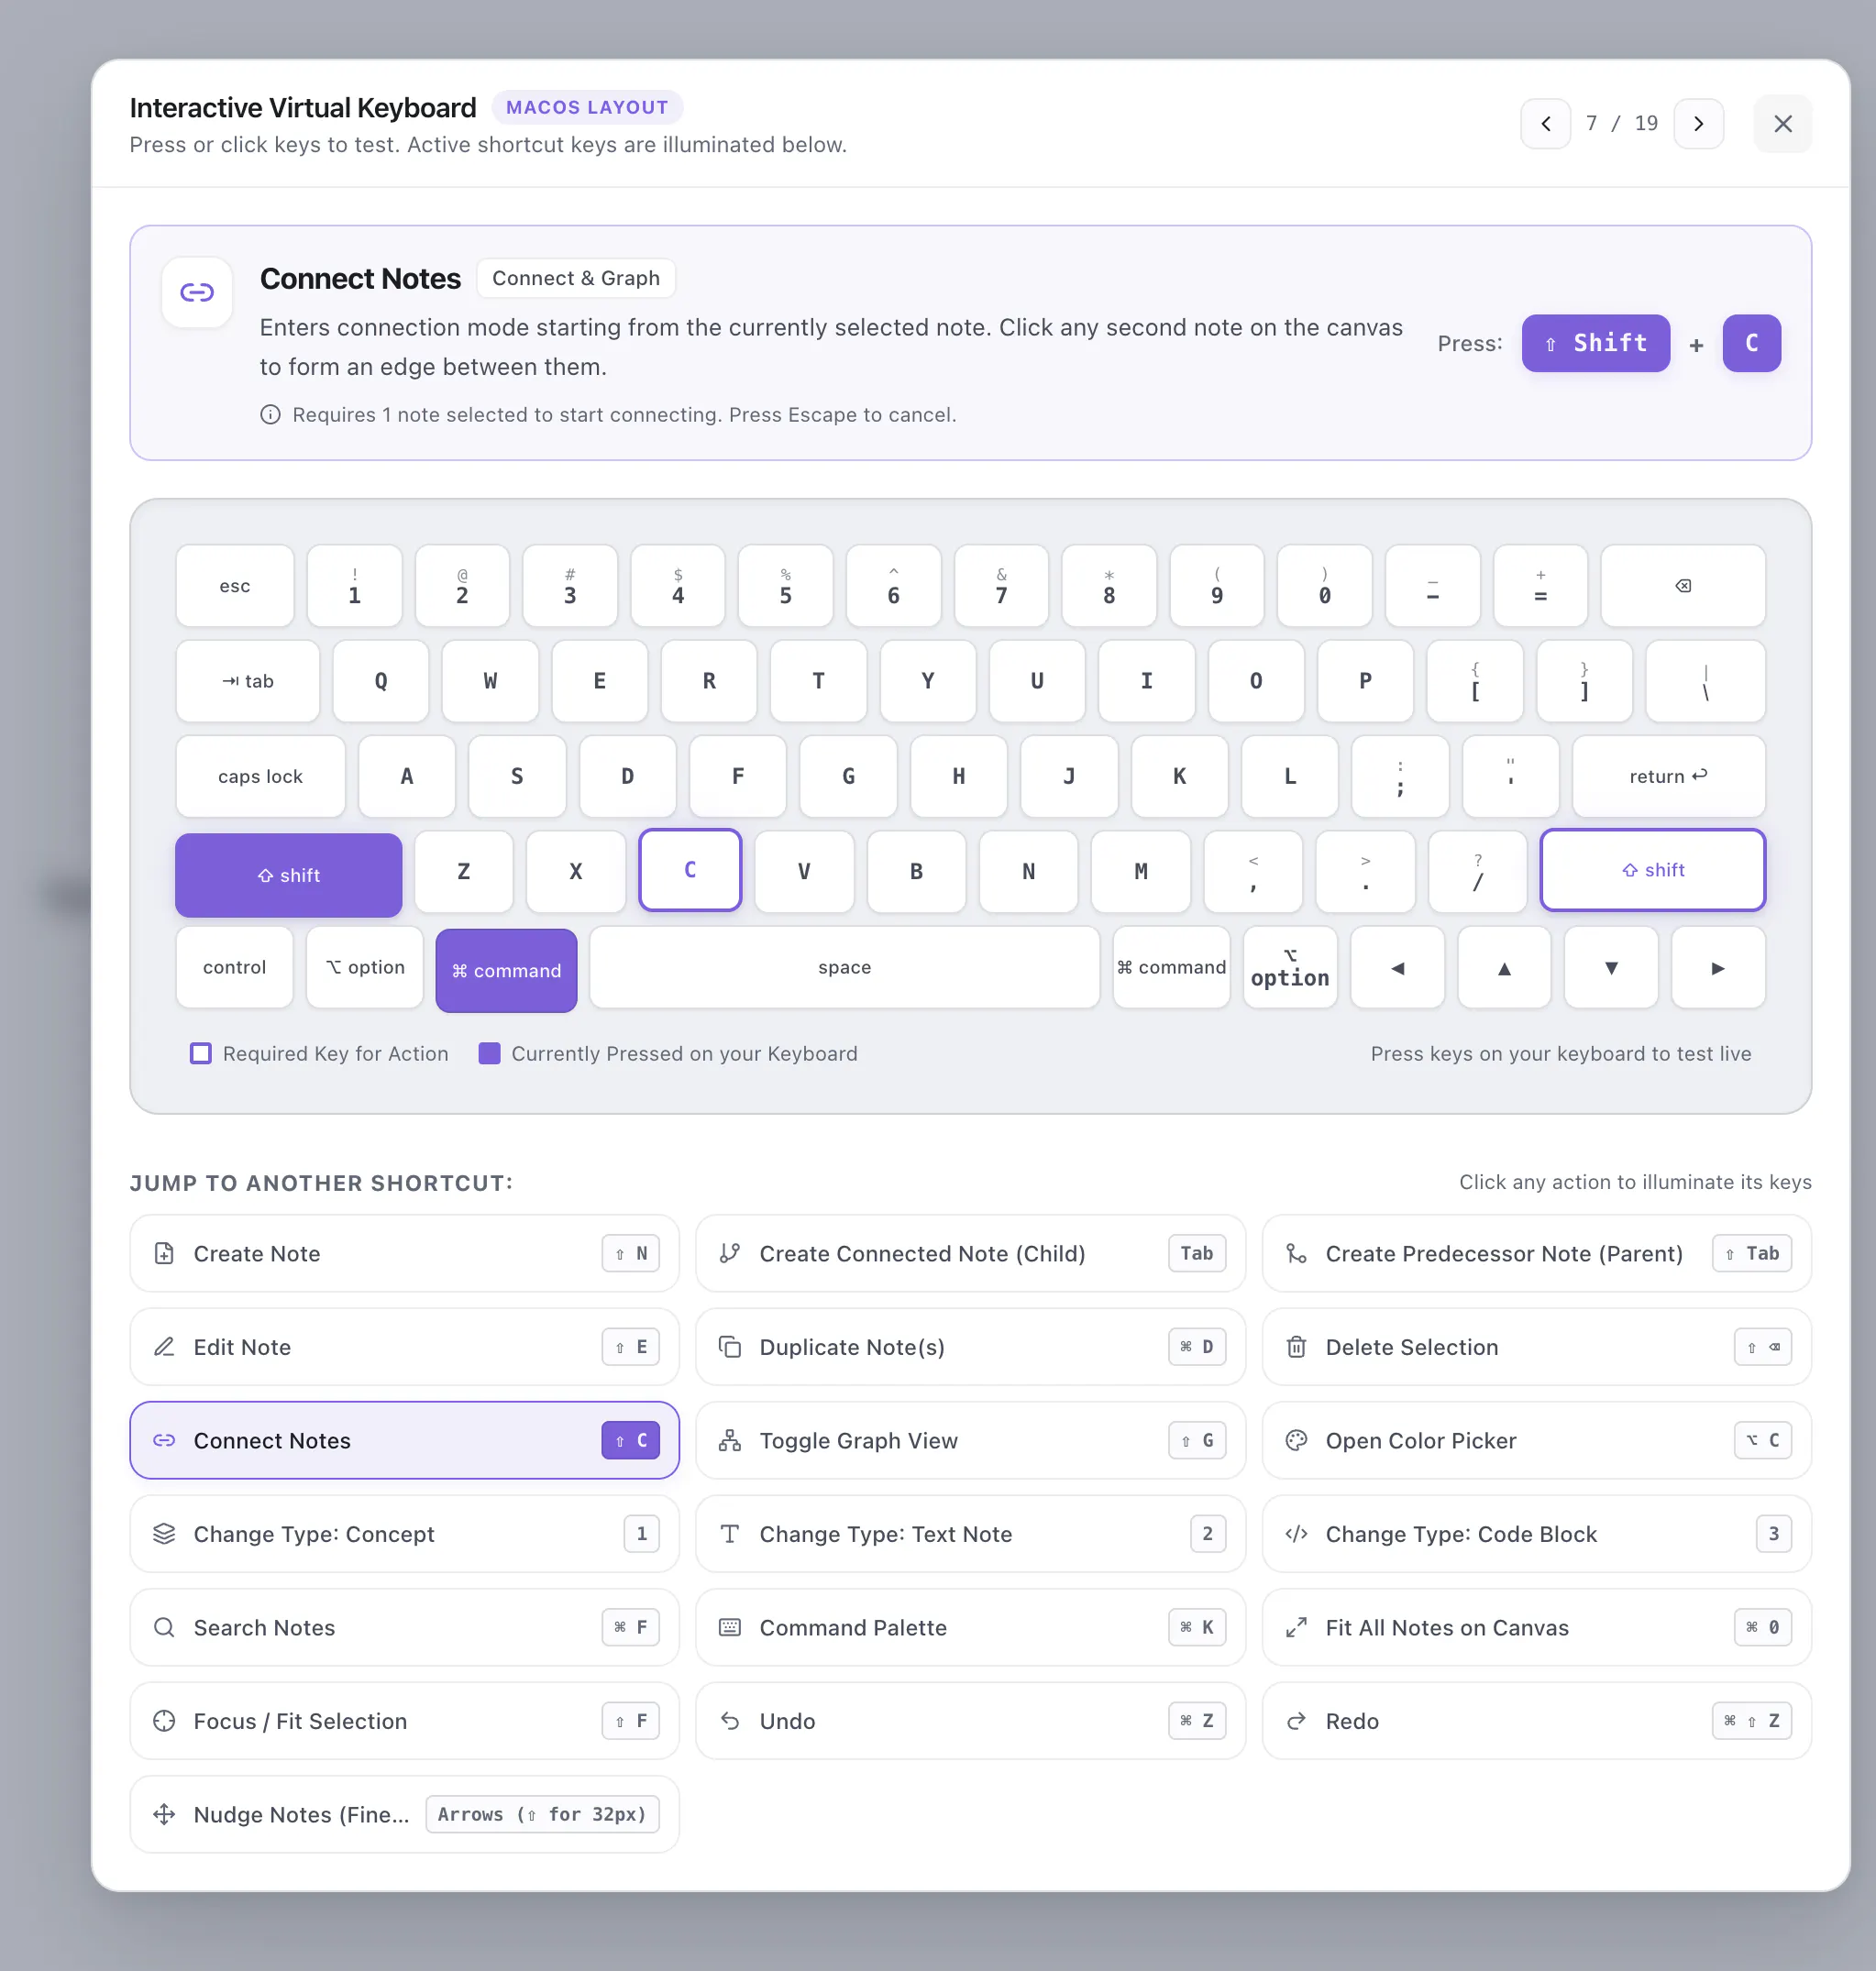Click the Currently Pressed legend swatch
The image size is (1876, 1971).
[x=489, y=1053]
